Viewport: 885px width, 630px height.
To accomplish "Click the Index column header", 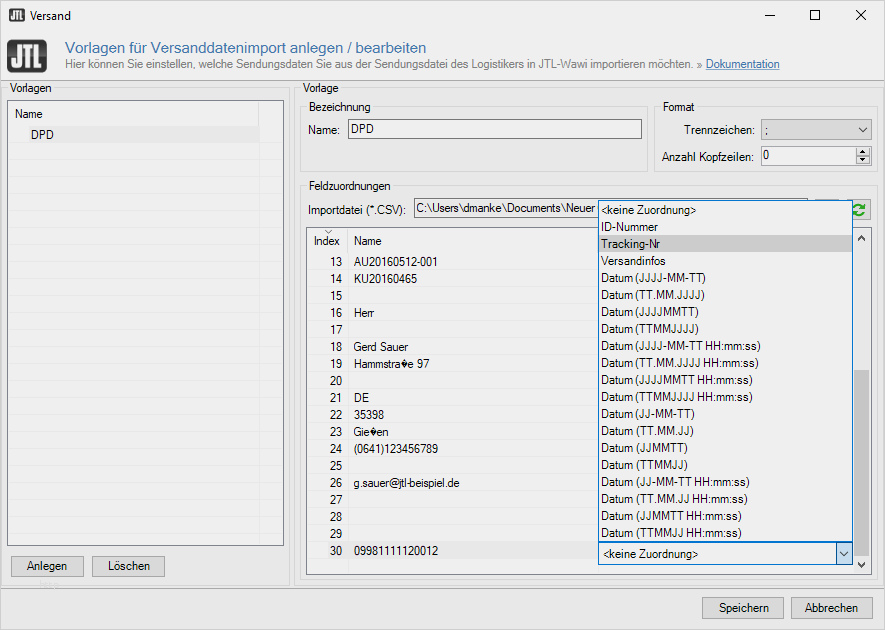I will (327, 240).
